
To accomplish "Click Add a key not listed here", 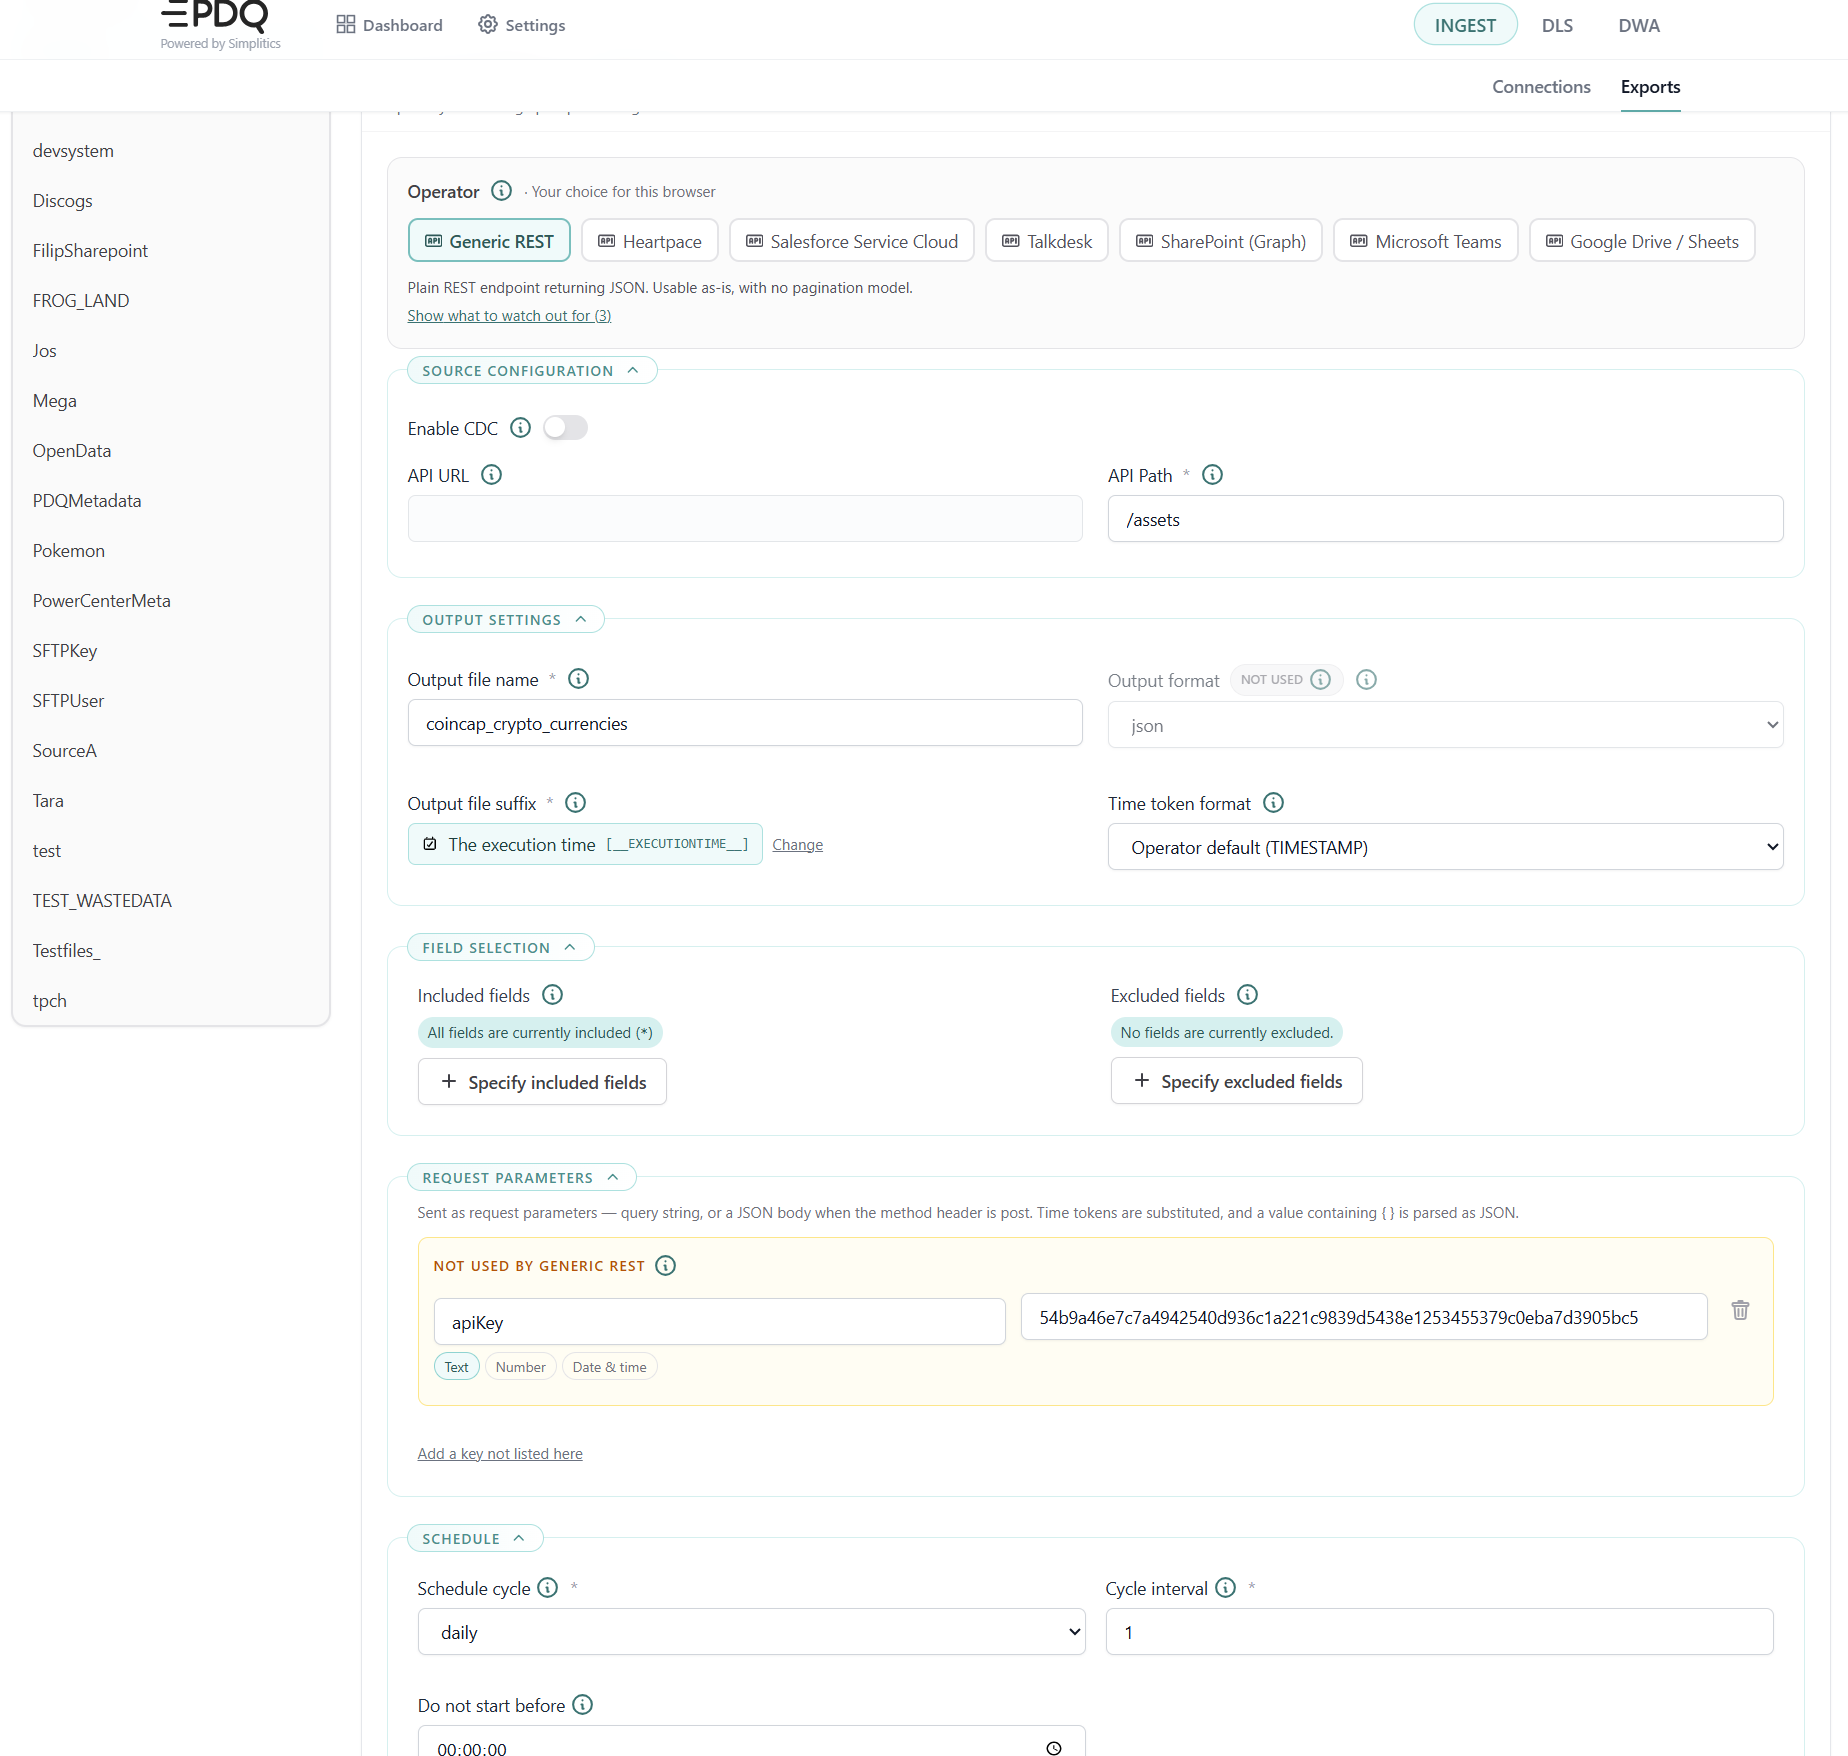I will (500, 1453).
